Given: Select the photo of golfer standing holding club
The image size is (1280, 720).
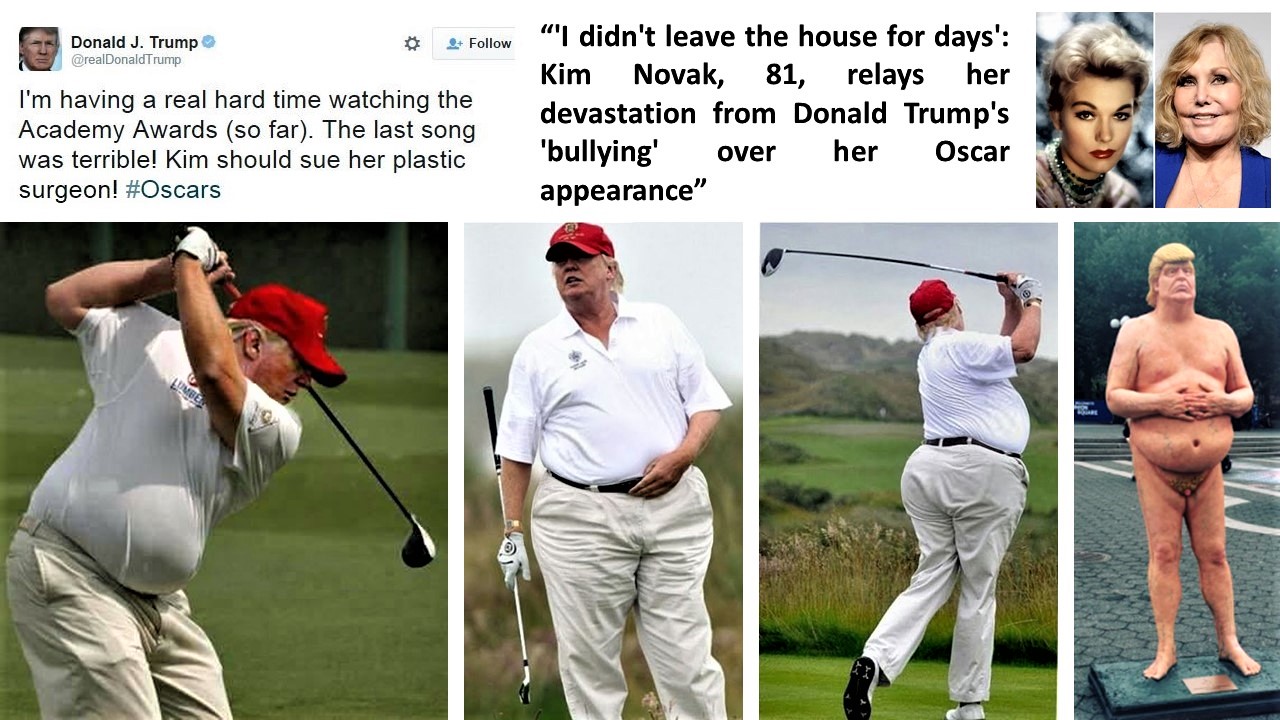Looking at the screenshot, I should click(603, 470).
